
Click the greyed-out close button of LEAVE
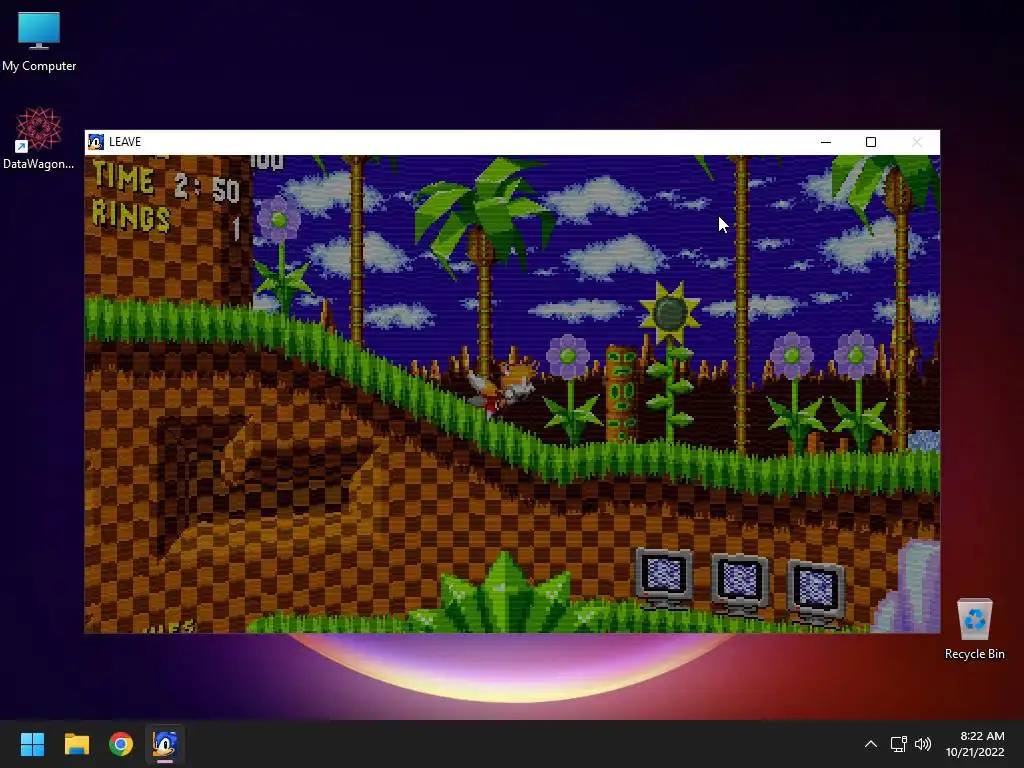[916, 142]
